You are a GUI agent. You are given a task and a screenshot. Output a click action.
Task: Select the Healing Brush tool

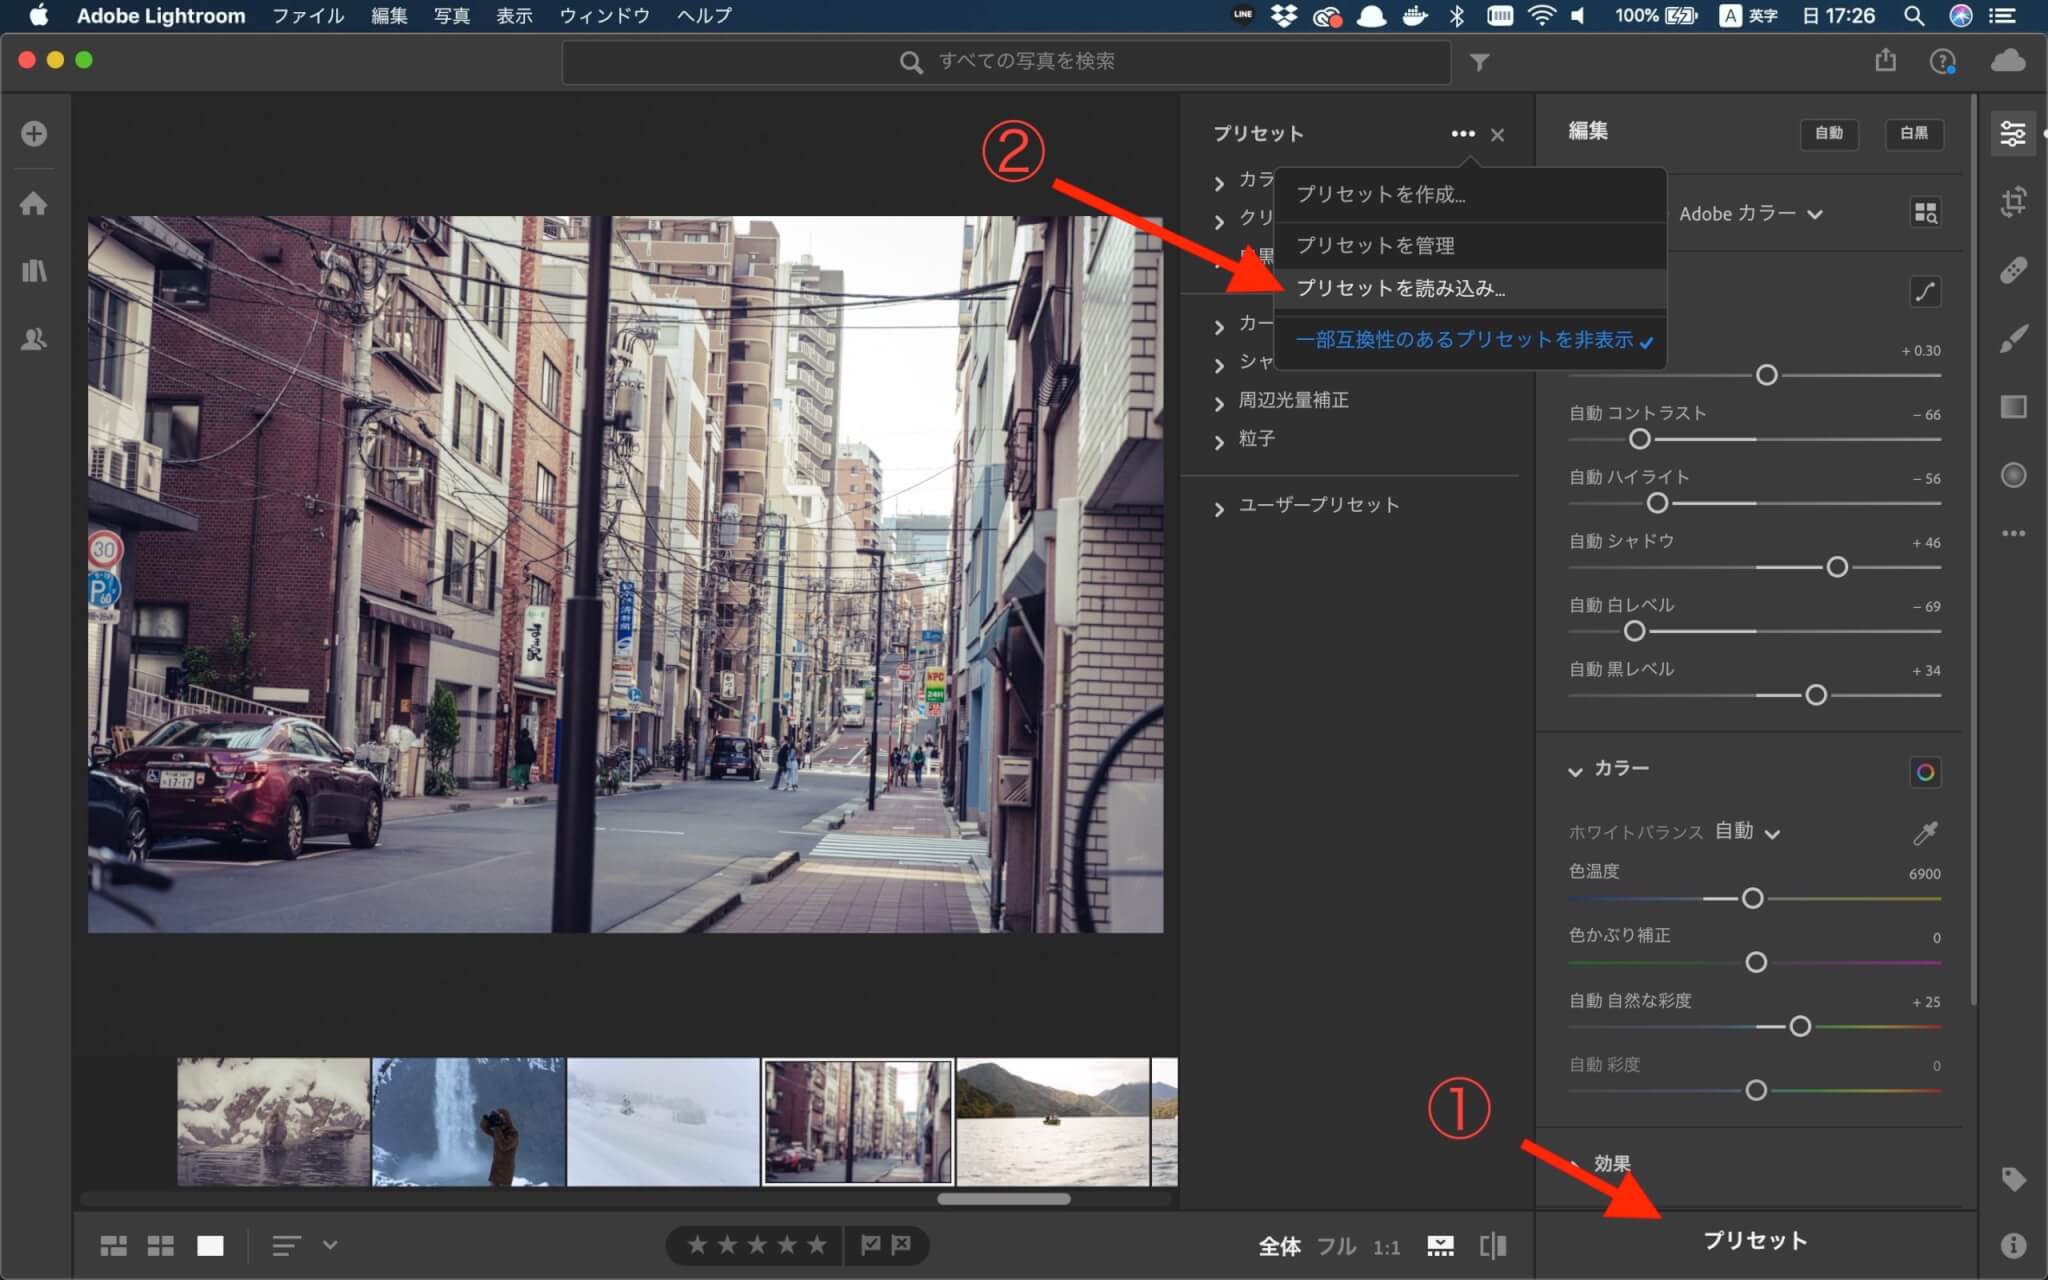[x=2013, y=270]
